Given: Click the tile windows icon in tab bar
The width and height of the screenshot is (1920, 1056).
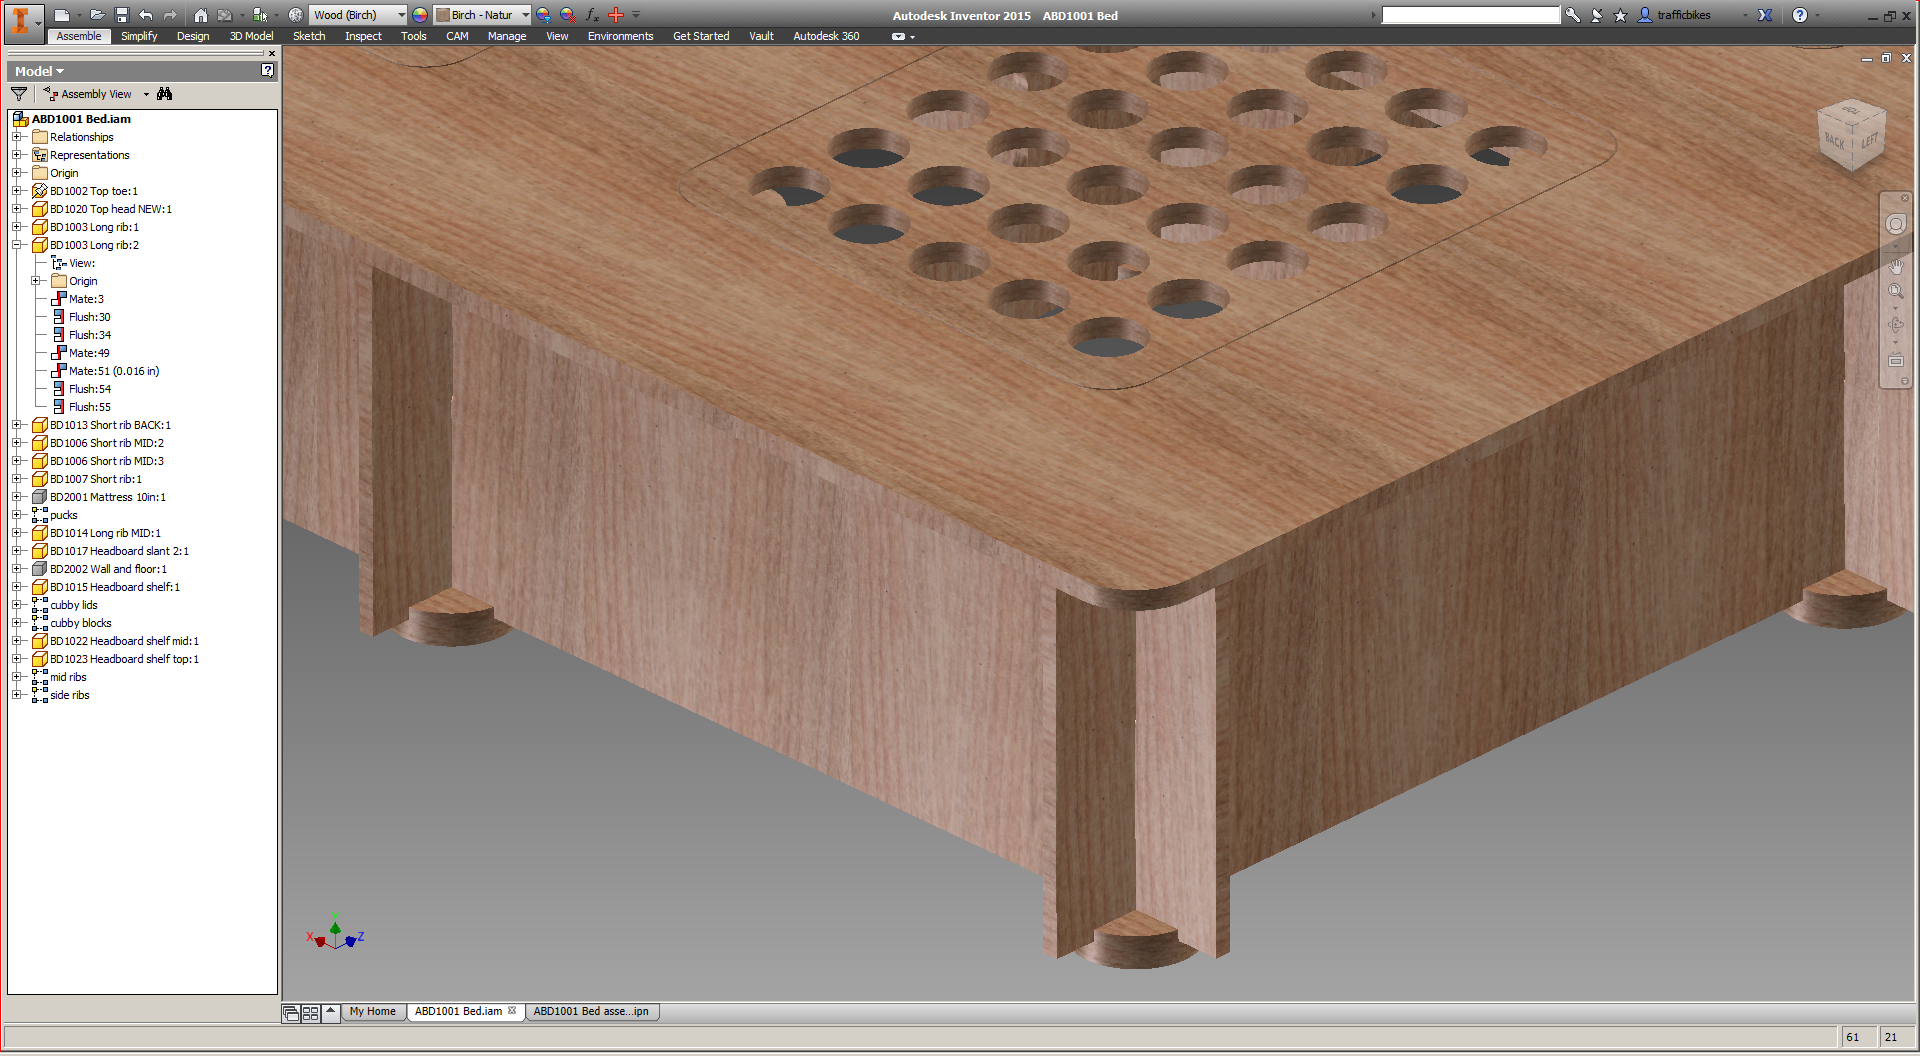Looking at the screenshot, I should [x=311, y=1013].
